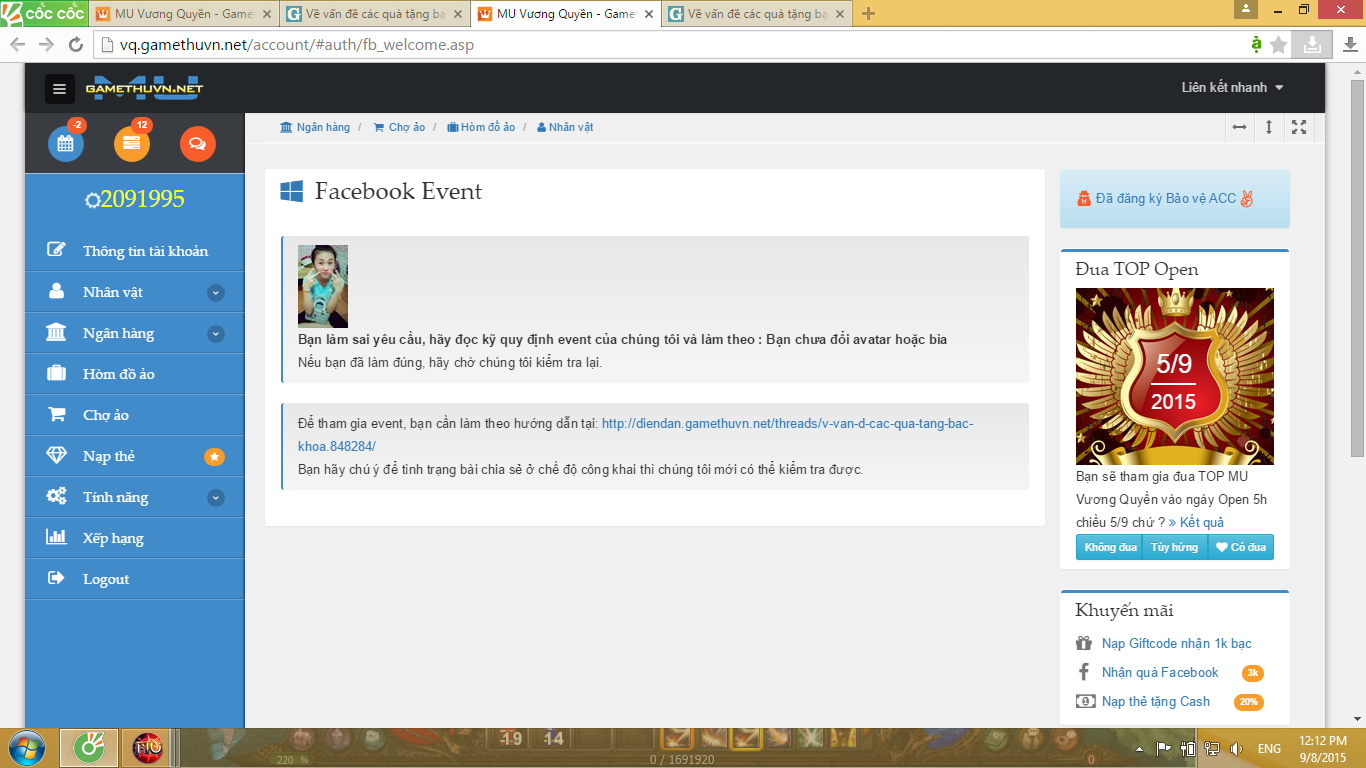Screen dimensions: 1366x768
Task: Close the active MU Vương Quyền tab
Action: 648,14
